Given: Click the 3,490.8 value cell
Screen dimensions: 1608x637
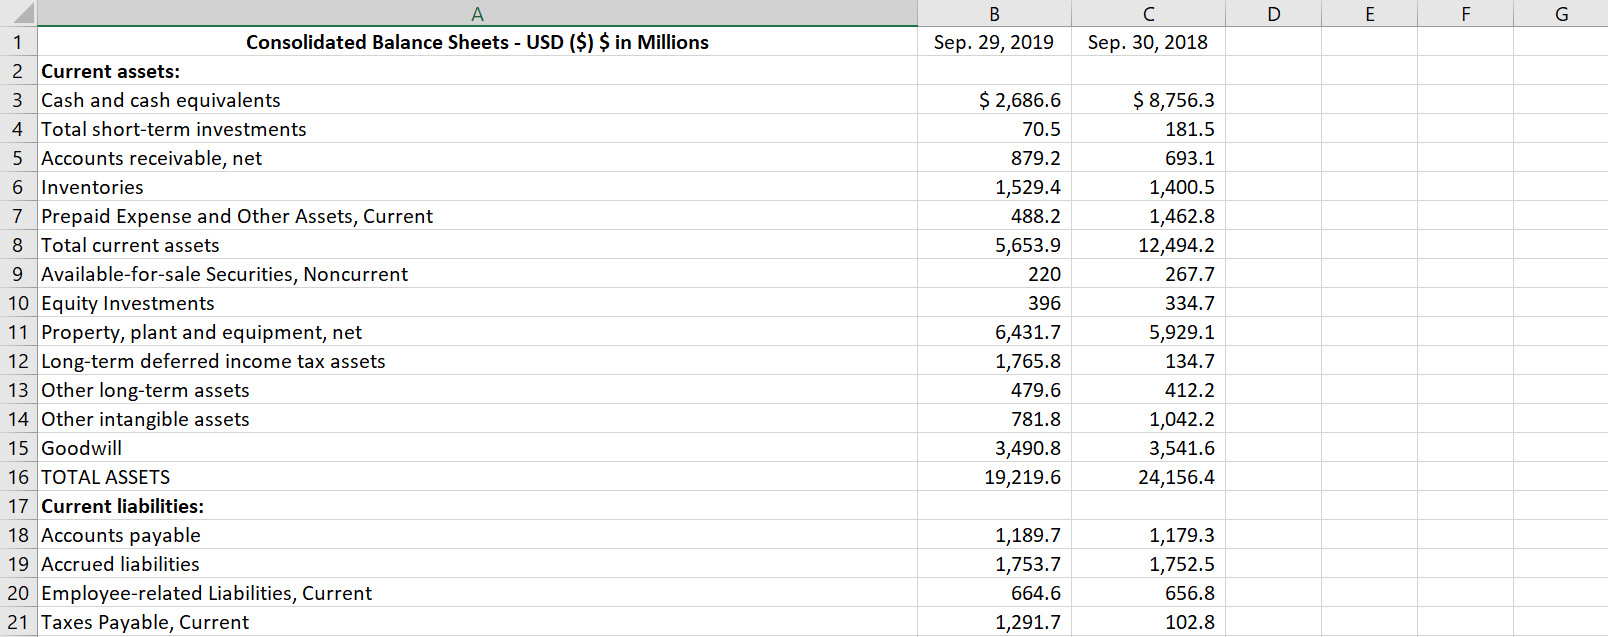Looking at the screenshot, I should click(994, 448).
